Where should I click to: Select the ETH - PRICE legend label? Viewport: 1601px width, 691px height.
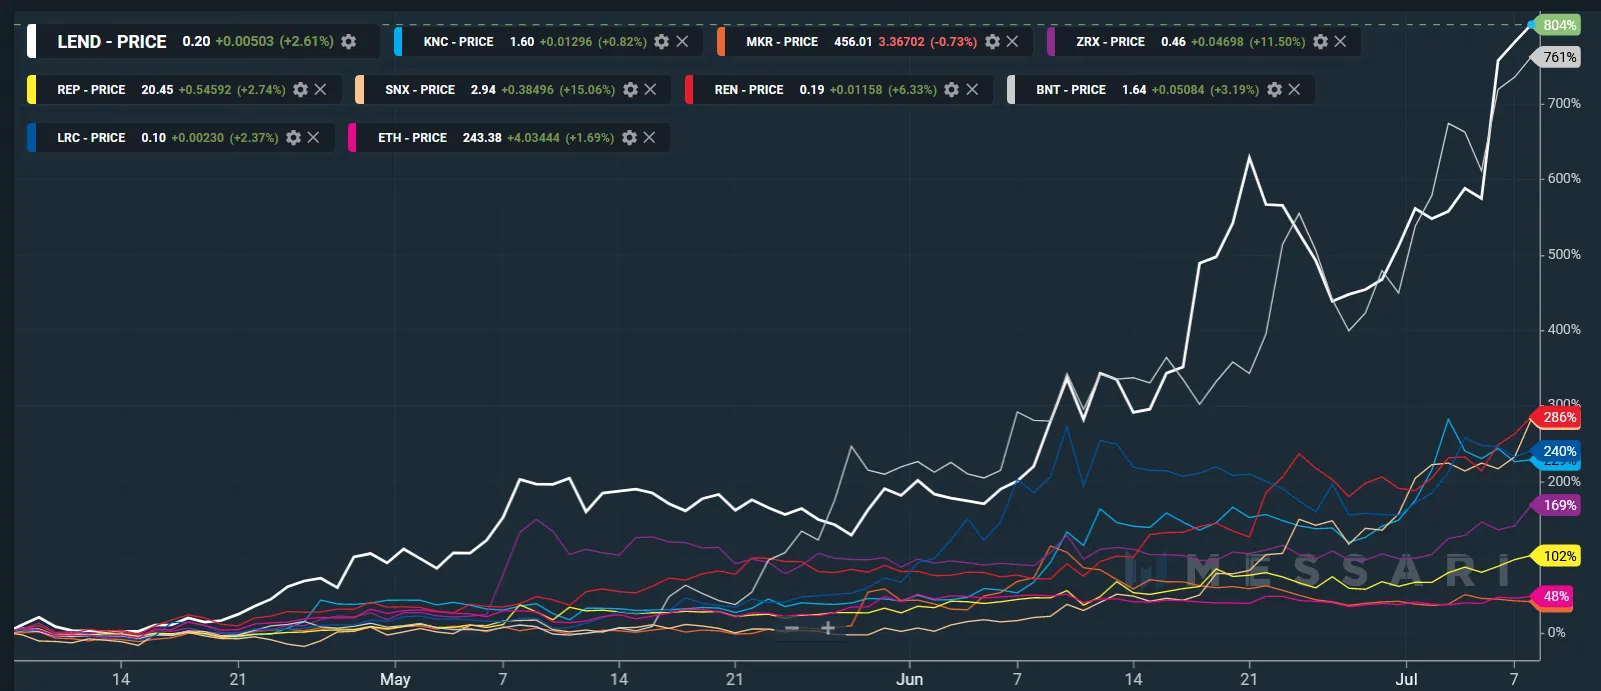[412, 138]
